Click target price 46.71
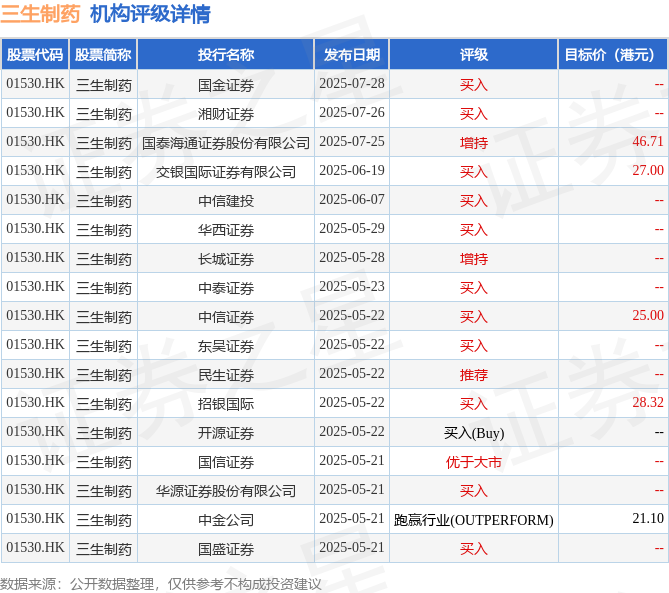Image resolution: width=669 pixels, height=593 pixels. click(648, 142)
